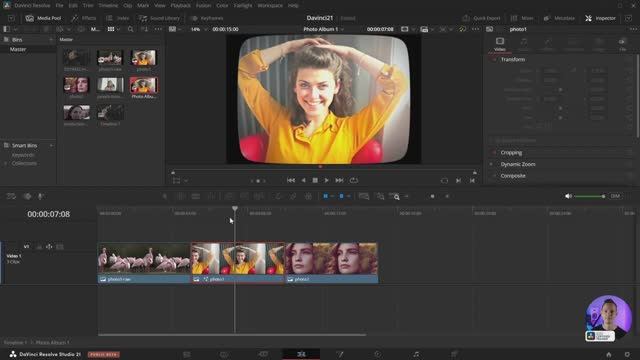Expand the Collections smart bin
640x360 pixels.
6,163
